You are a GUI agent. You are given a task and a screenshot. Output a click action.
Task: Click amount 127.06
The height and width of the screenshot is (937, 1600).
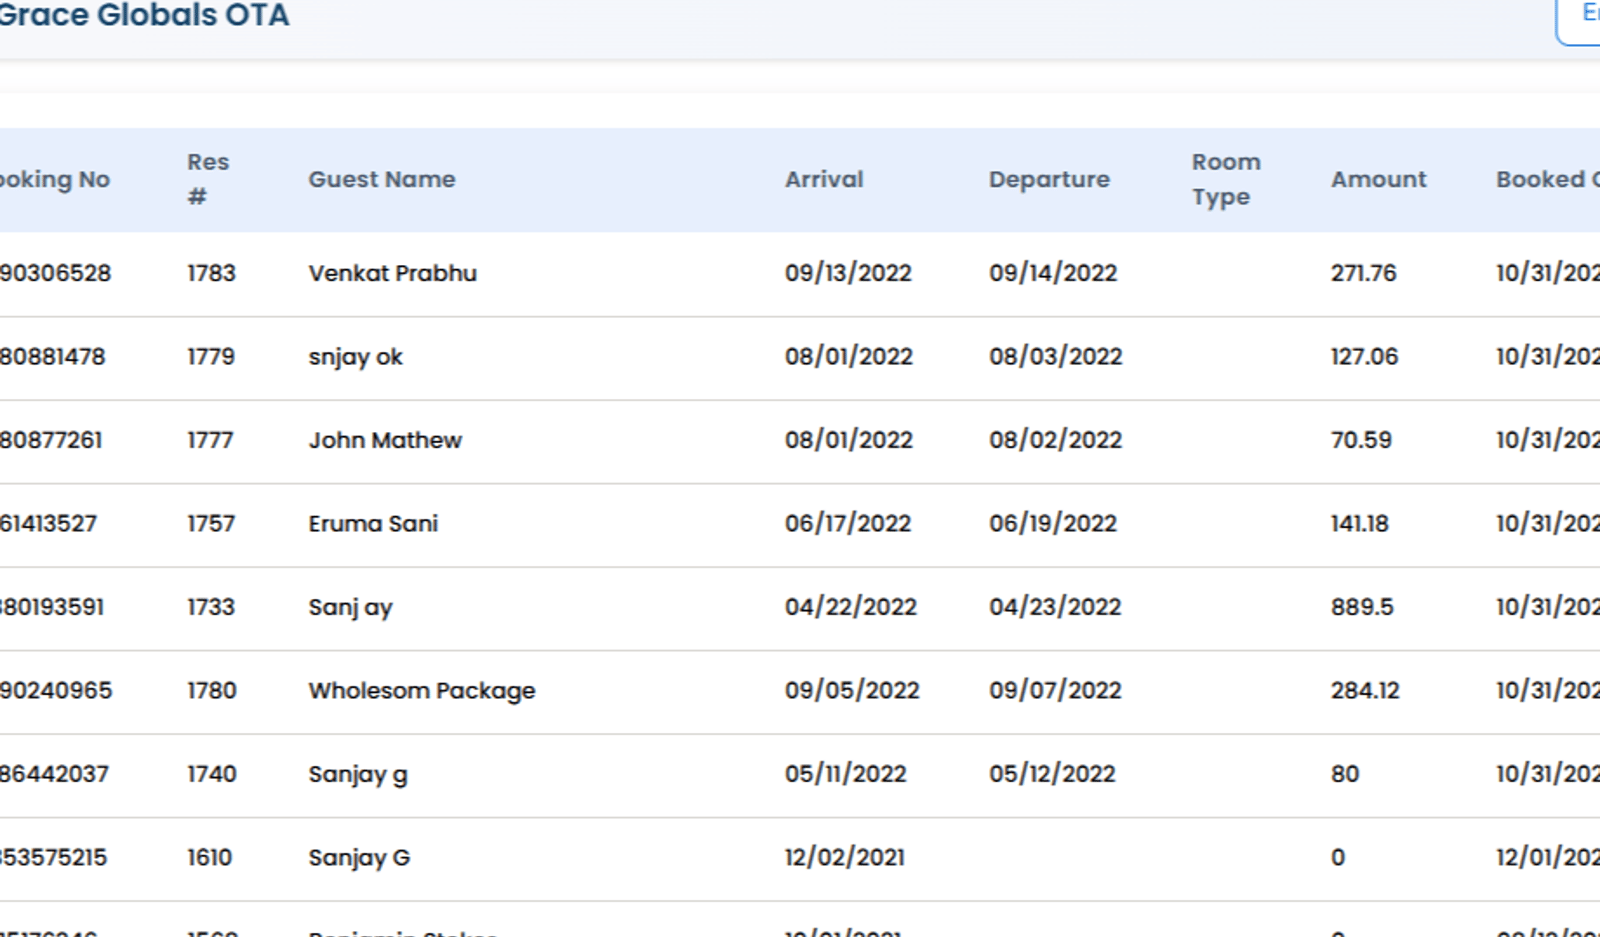(1364, 357)
